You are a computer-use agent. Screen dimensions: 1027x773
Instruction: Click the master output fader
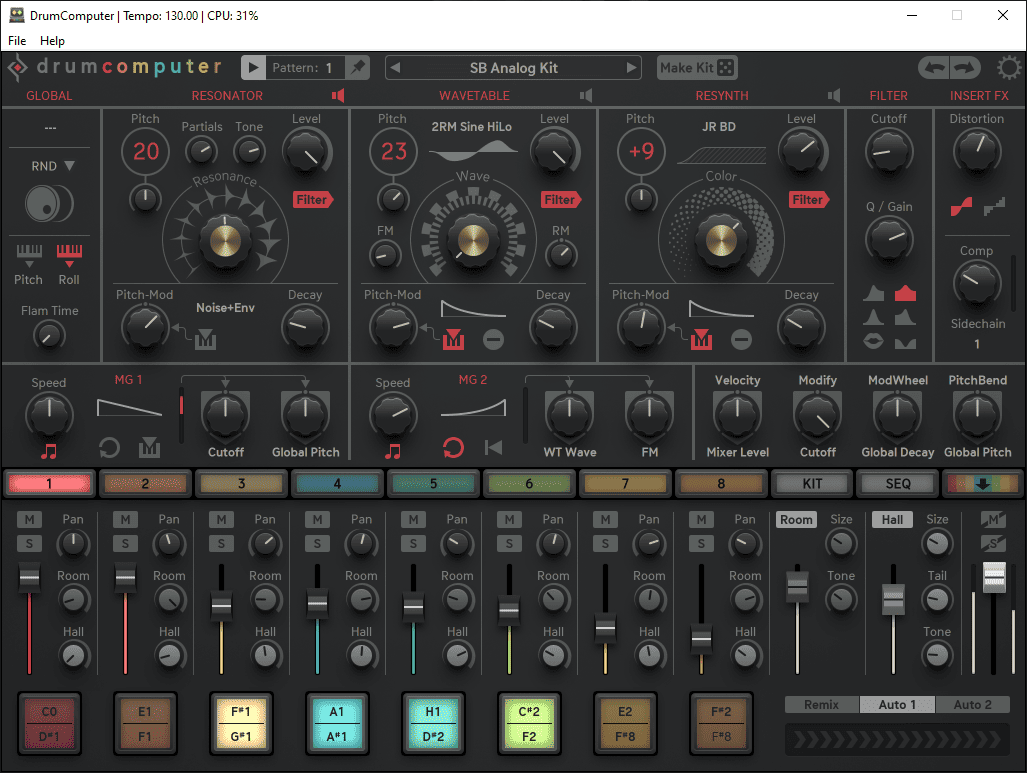[994, 576]
